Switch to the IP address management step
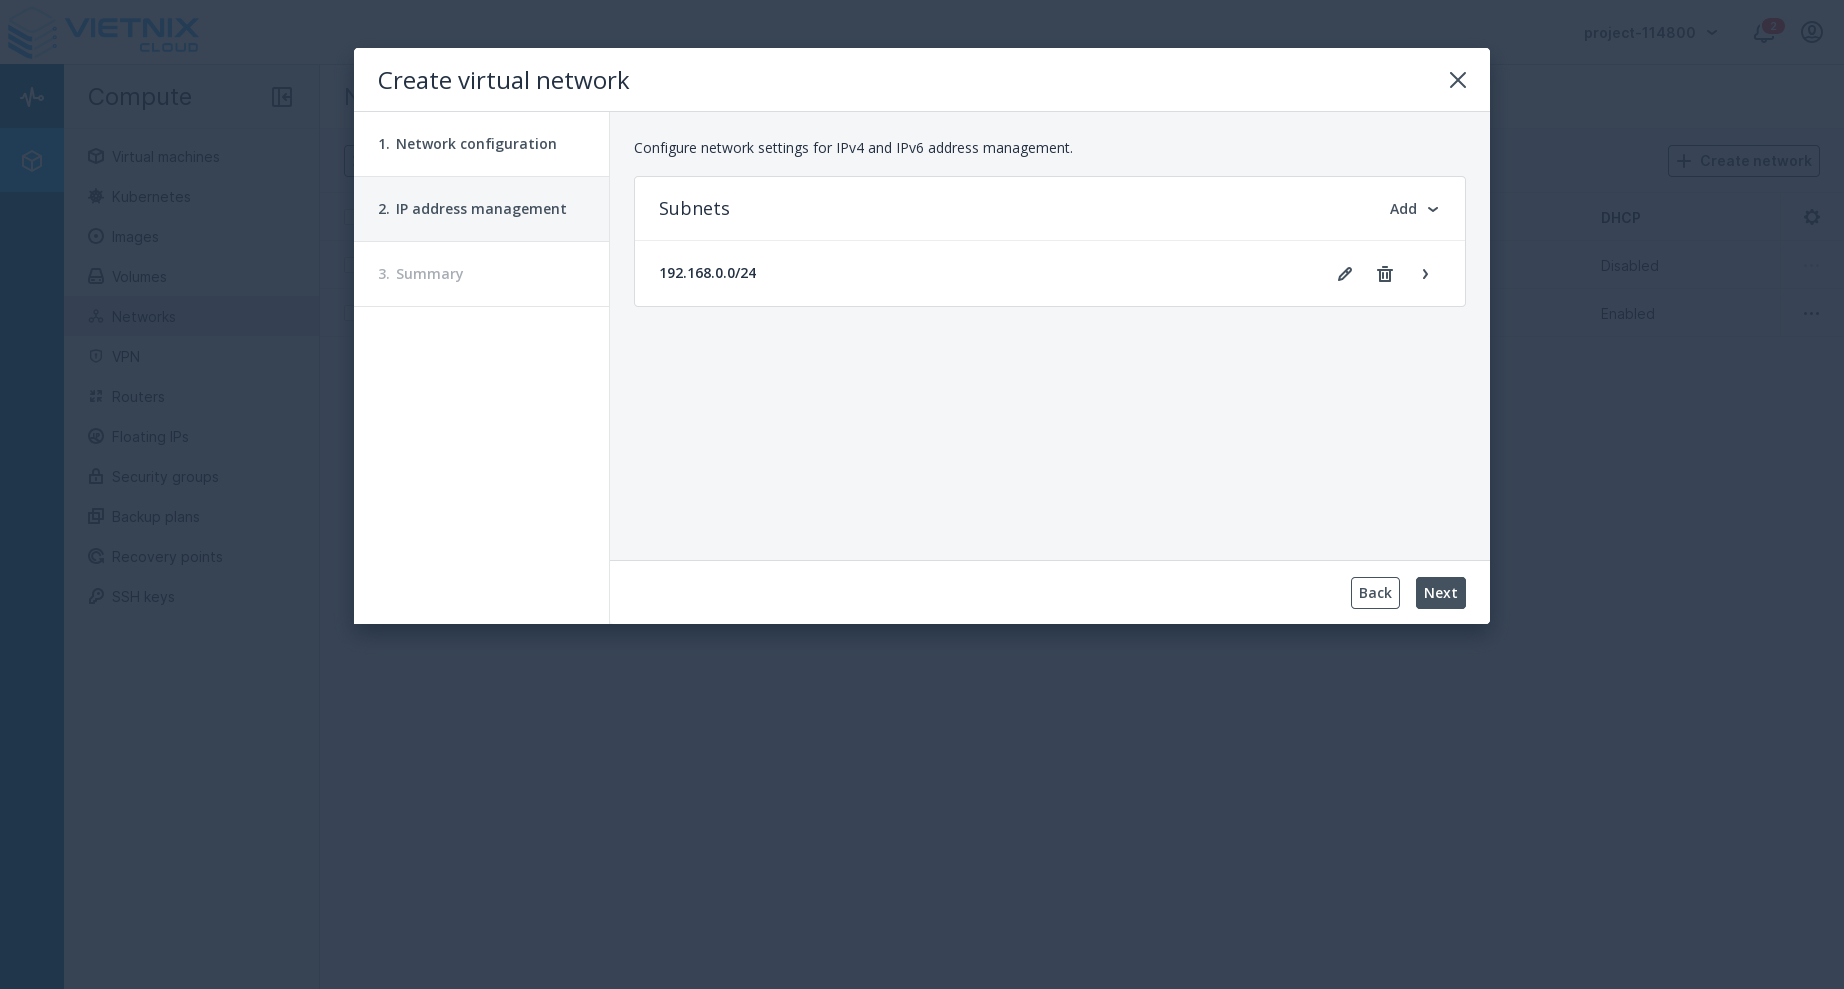This screenshot has width=1844, height=989. pos(472,209)
